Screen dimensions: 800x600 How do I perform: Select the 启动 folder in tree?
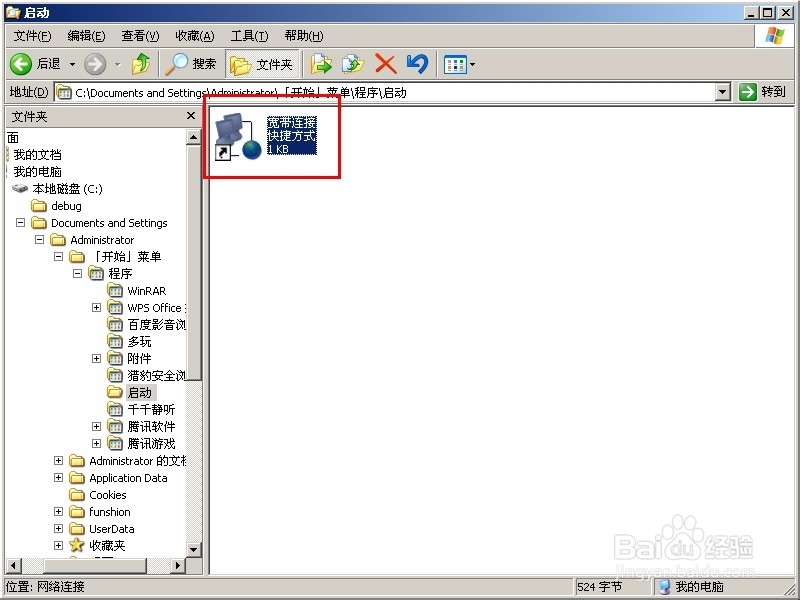139,392
